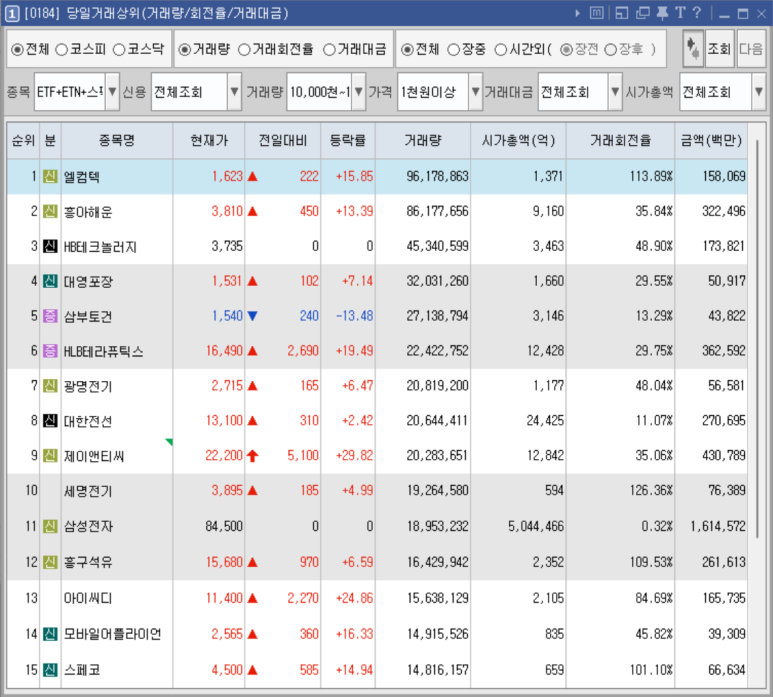
Task: Click the teal 신 badge beside 대영포장
Action: [50, 281]
